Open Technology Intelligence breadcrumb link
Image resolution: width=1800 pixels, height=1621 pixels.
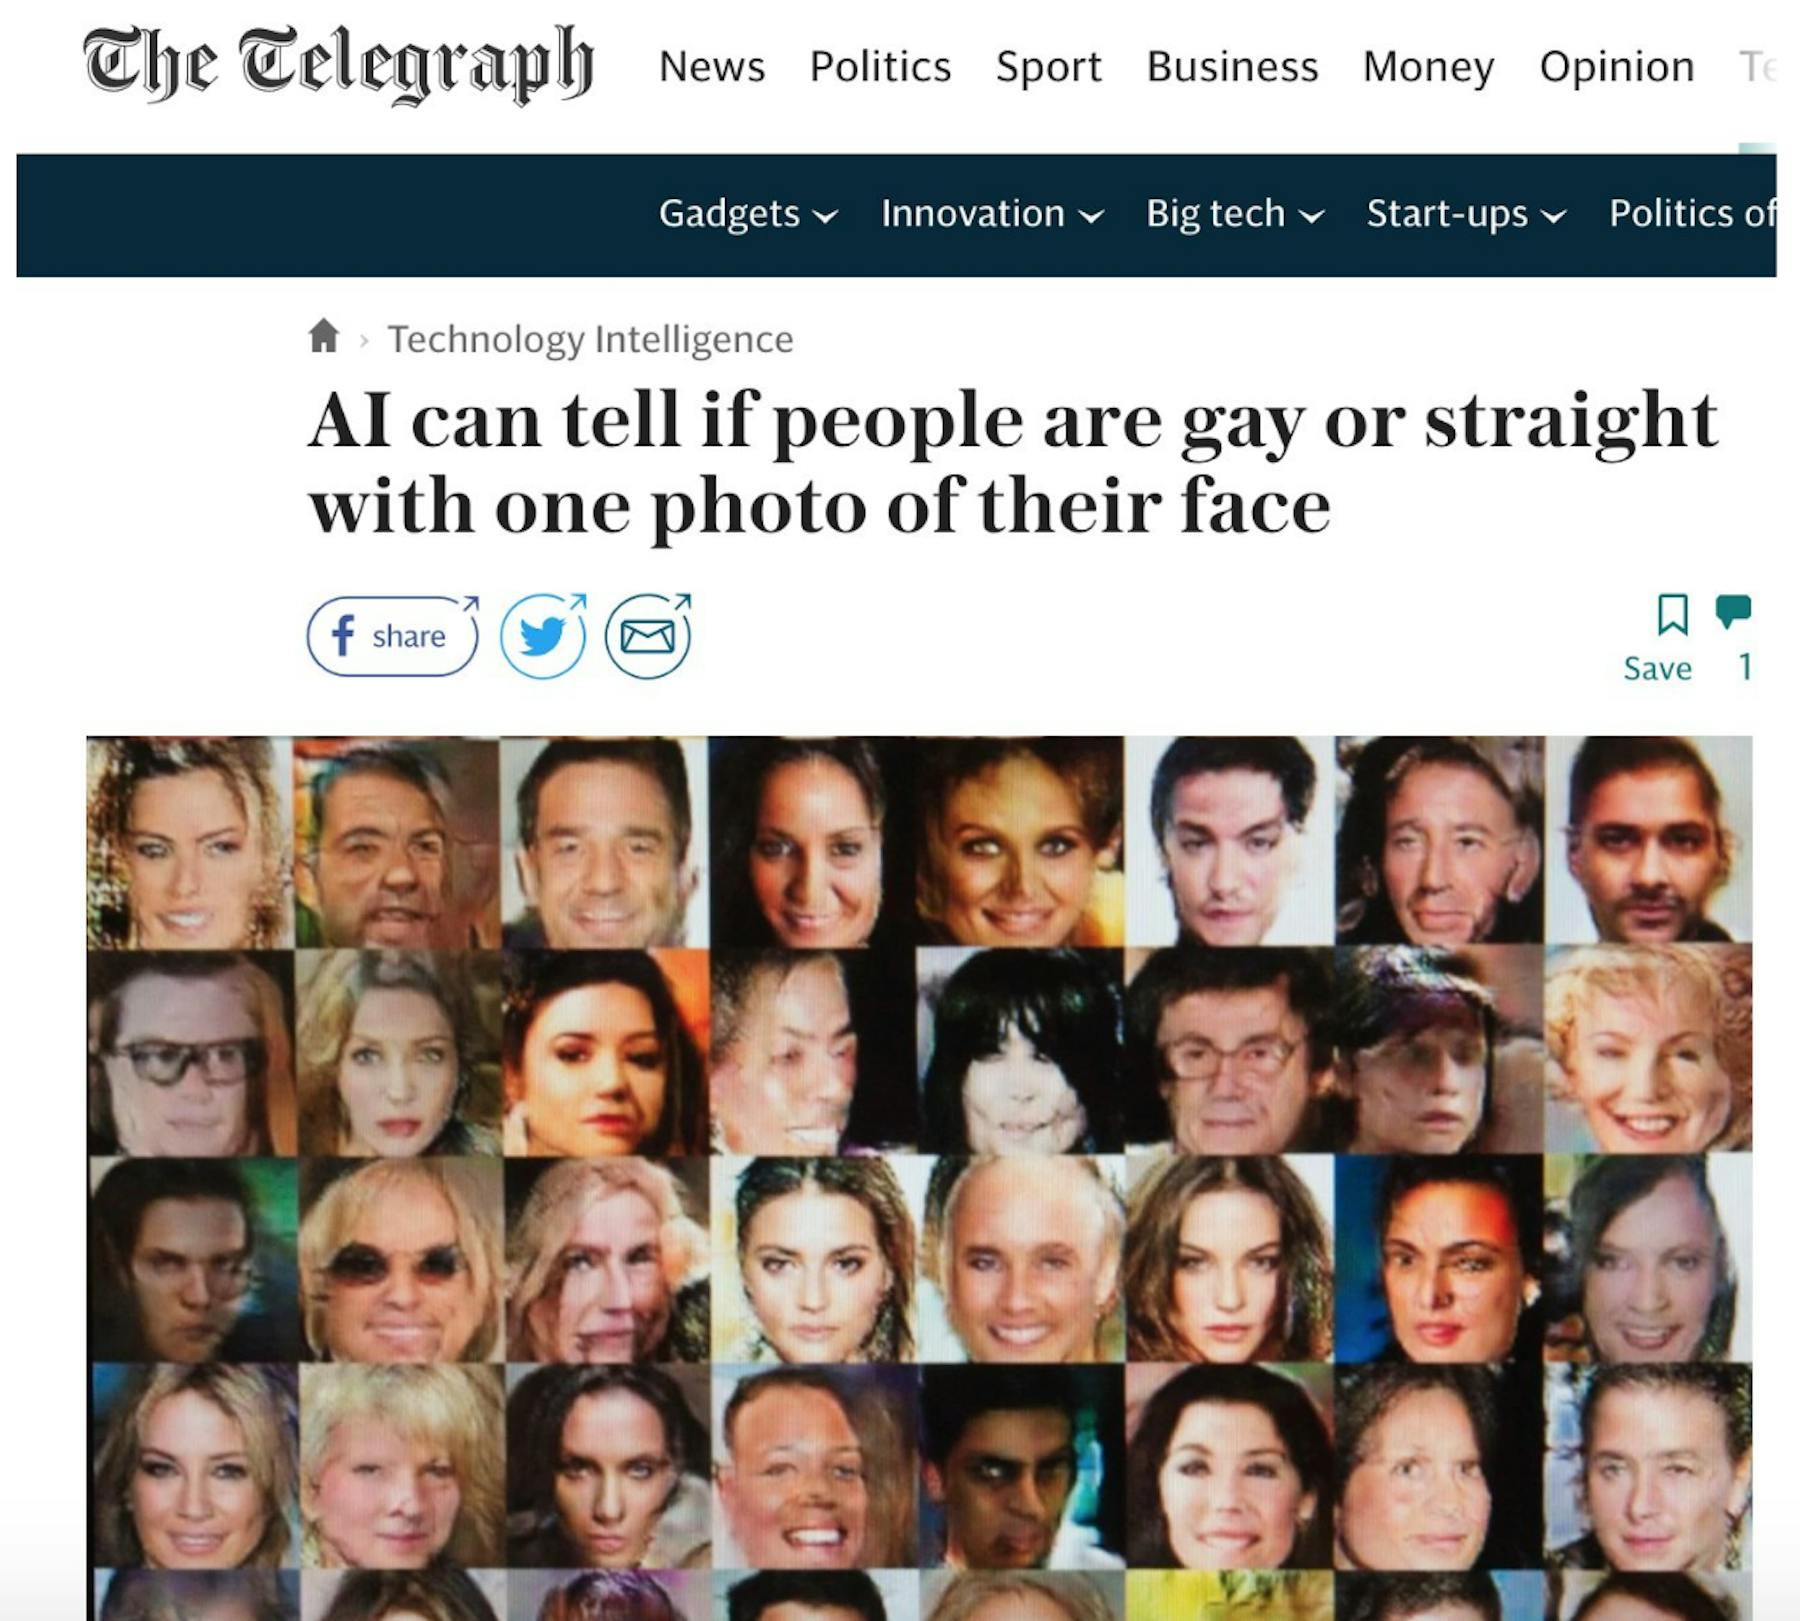pyautogui.click(x=590, y=339)
